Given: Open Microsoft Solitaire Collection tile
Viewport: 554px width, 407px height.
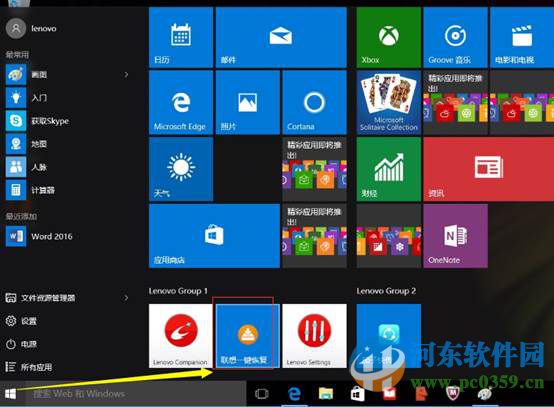Looking at the screenshot, I should pos(389,102).
